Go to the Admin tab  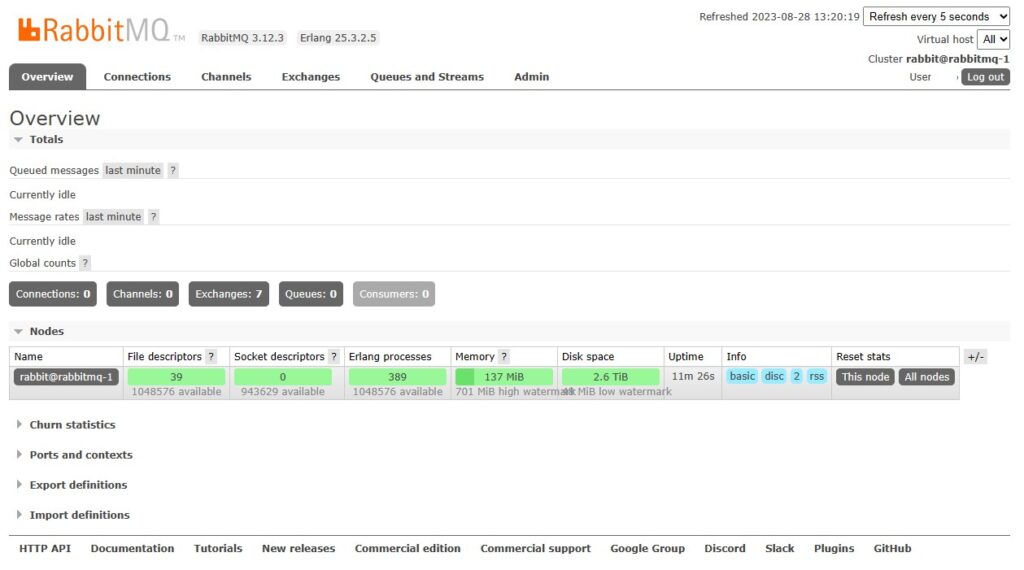[x=532, y=77]
